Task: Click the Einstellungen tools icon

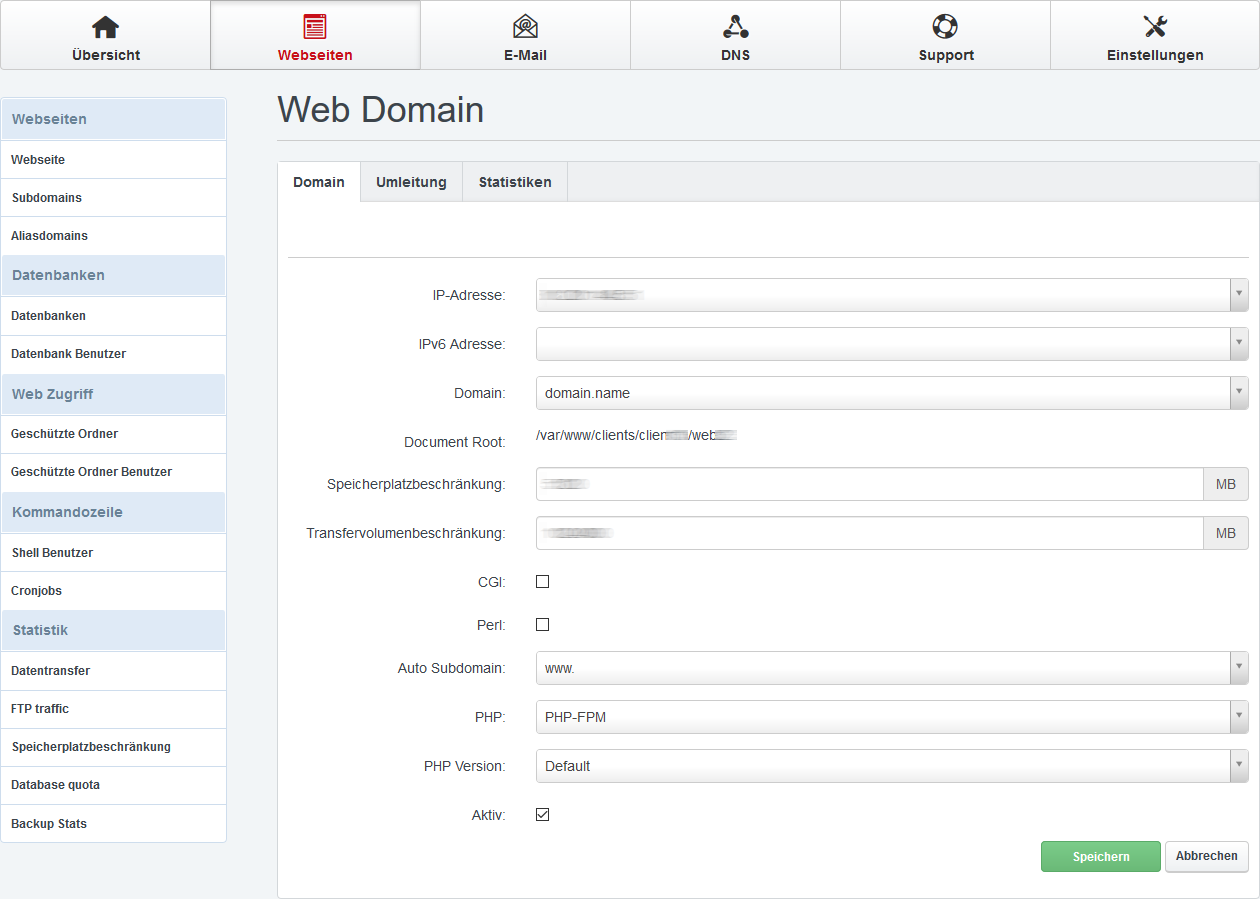Action: tap(1155, 26)
